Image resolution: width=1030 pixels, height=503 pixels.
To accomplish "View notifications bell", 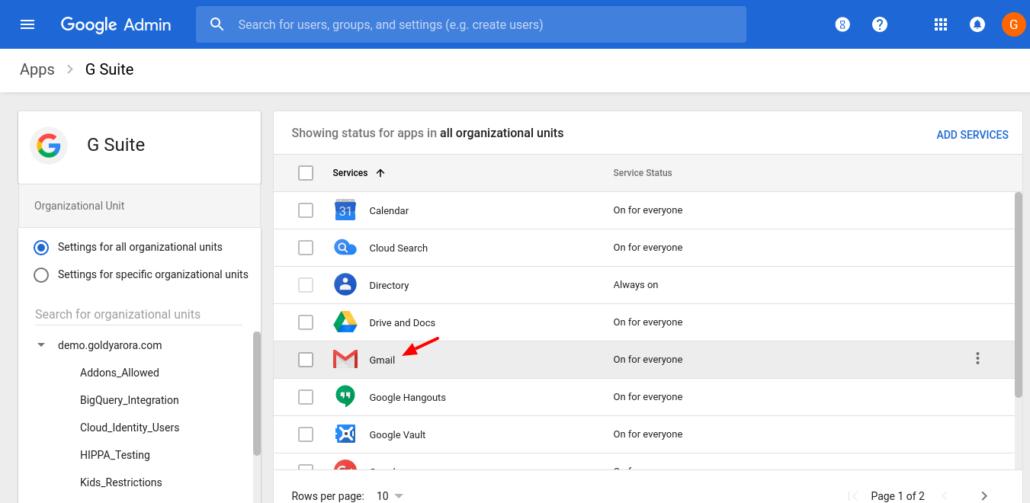I will [977, 25].
